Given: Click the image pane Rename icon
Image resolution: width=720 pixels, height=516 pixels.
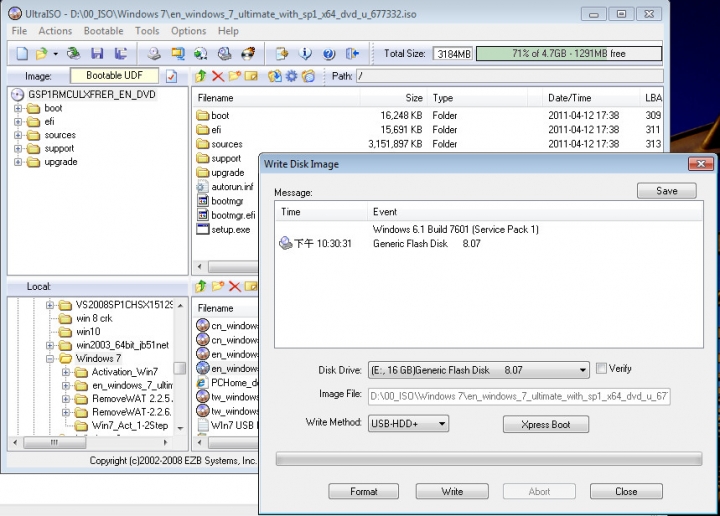Looking at the screenshot, I should click(251, 76).
